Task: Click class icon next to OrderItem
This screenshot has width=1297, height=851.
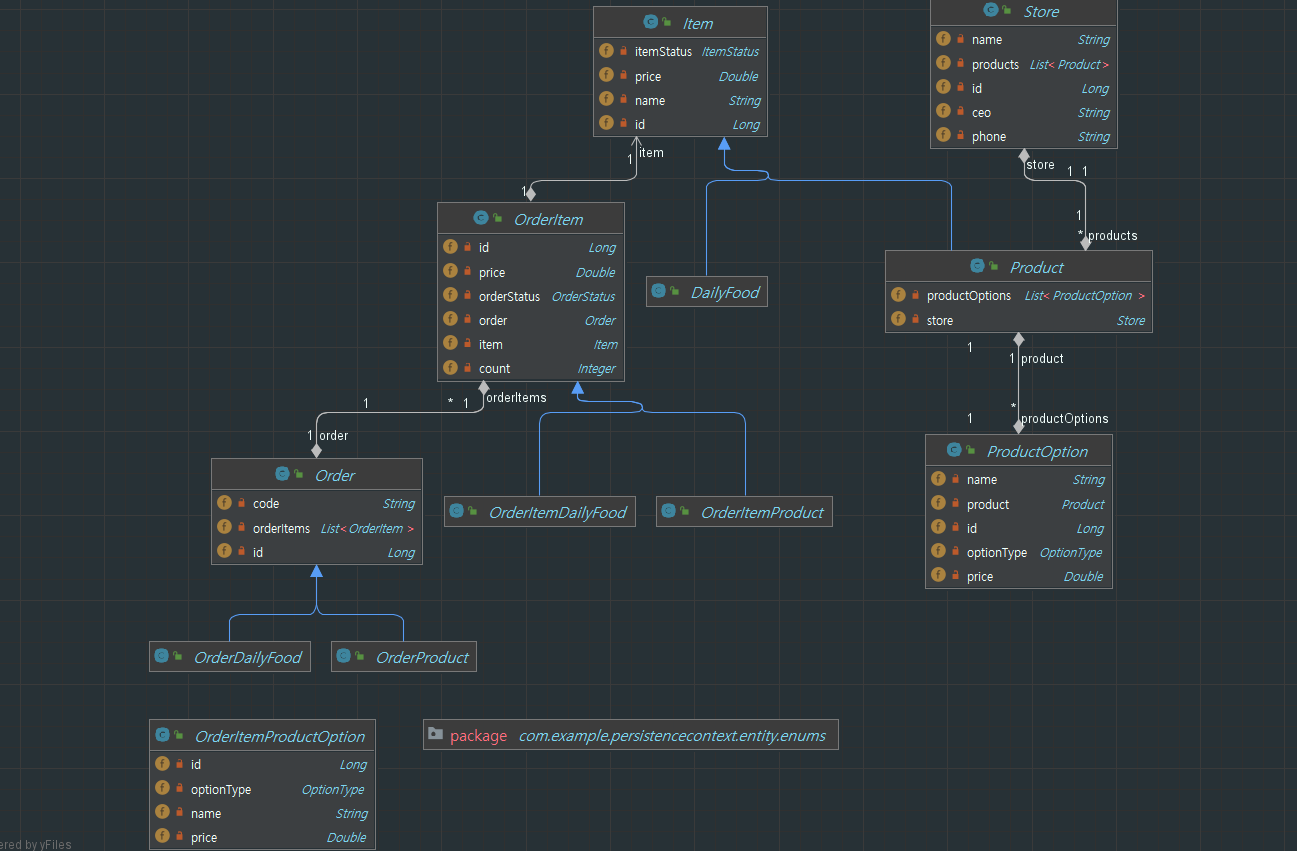Action: 481,218
